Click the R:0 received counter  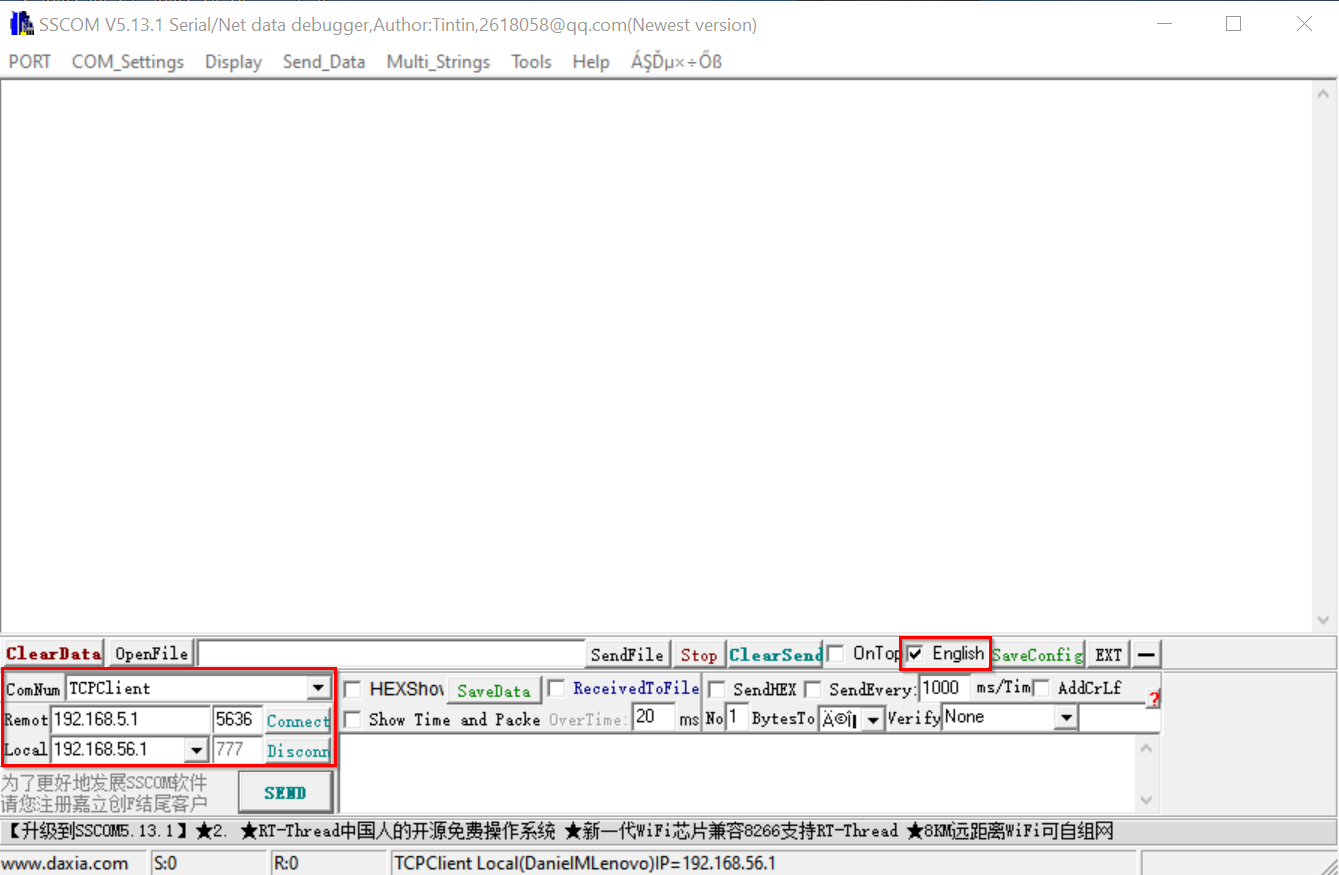(x=286, y=863)
